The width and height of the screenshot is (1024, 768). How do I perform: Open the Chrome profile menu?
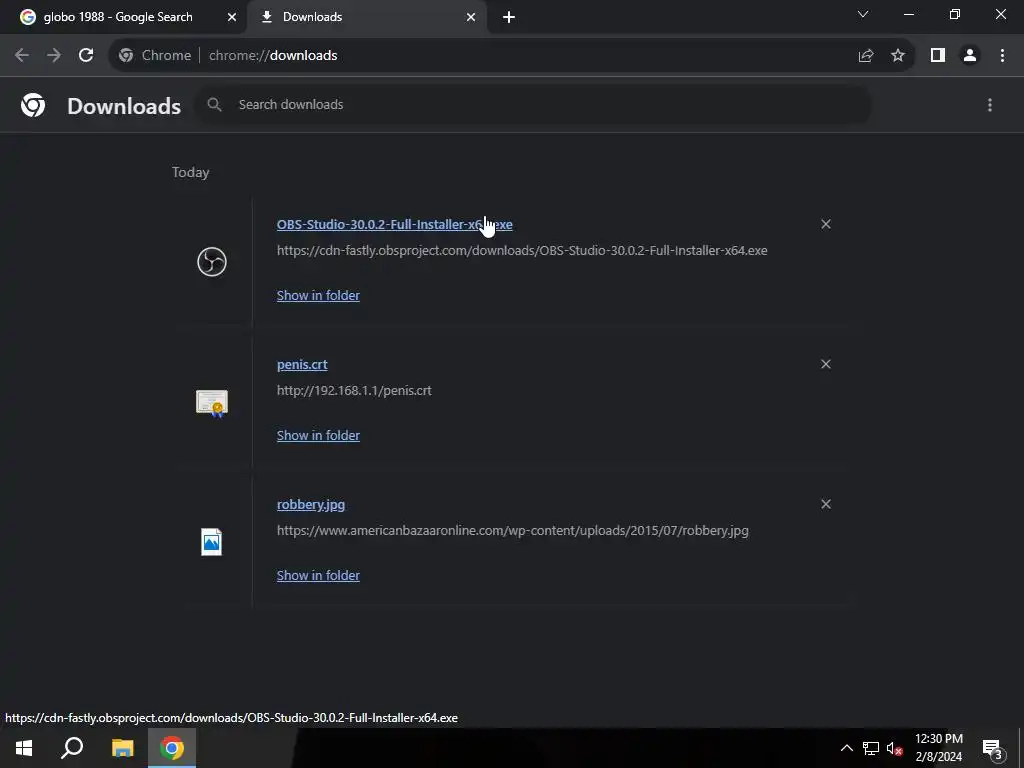[x=970, y=56]
